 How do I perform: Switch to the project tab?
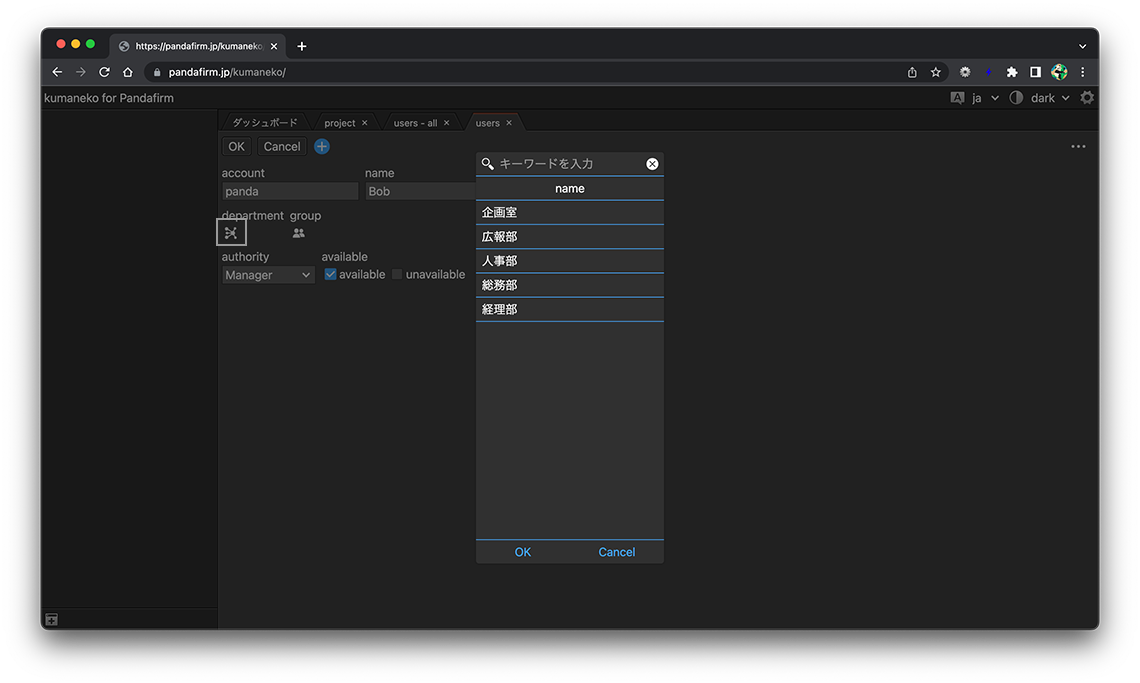coord(340,123)
